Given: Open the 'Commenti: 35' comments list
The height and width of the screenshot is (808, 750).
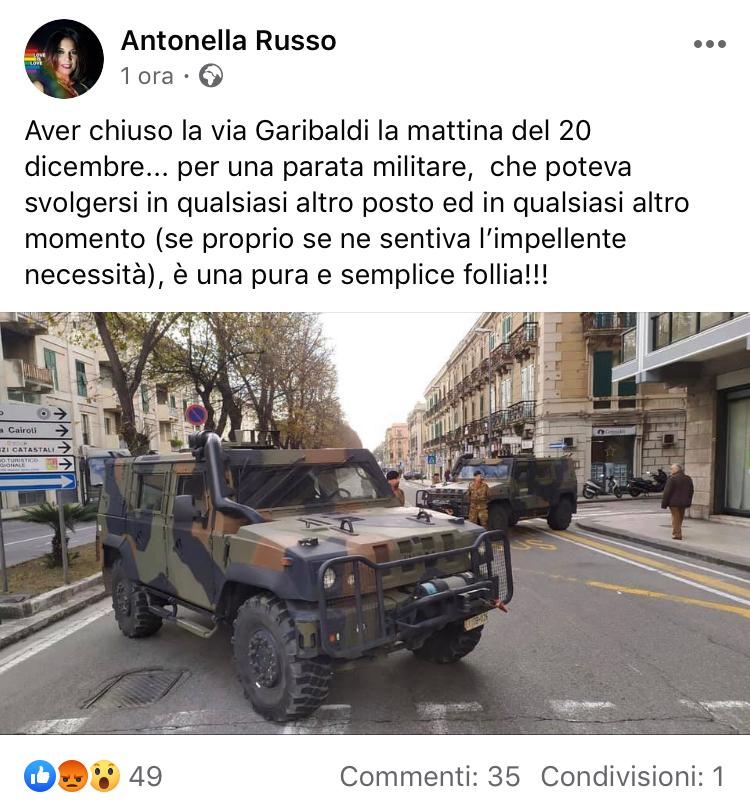Looking at the screenshot, I should [430, 776].
